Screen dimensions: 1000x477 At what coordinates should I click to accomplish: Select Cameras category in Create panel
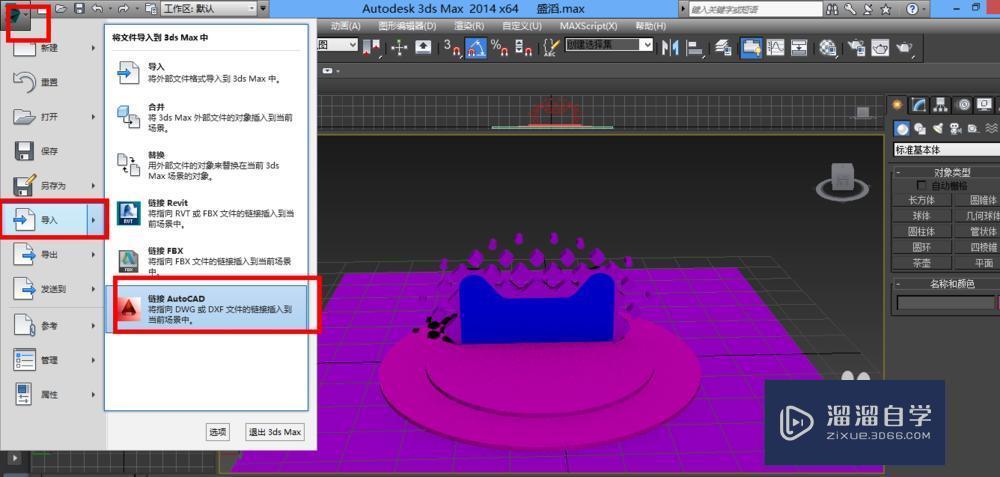(x=955, y=128)
